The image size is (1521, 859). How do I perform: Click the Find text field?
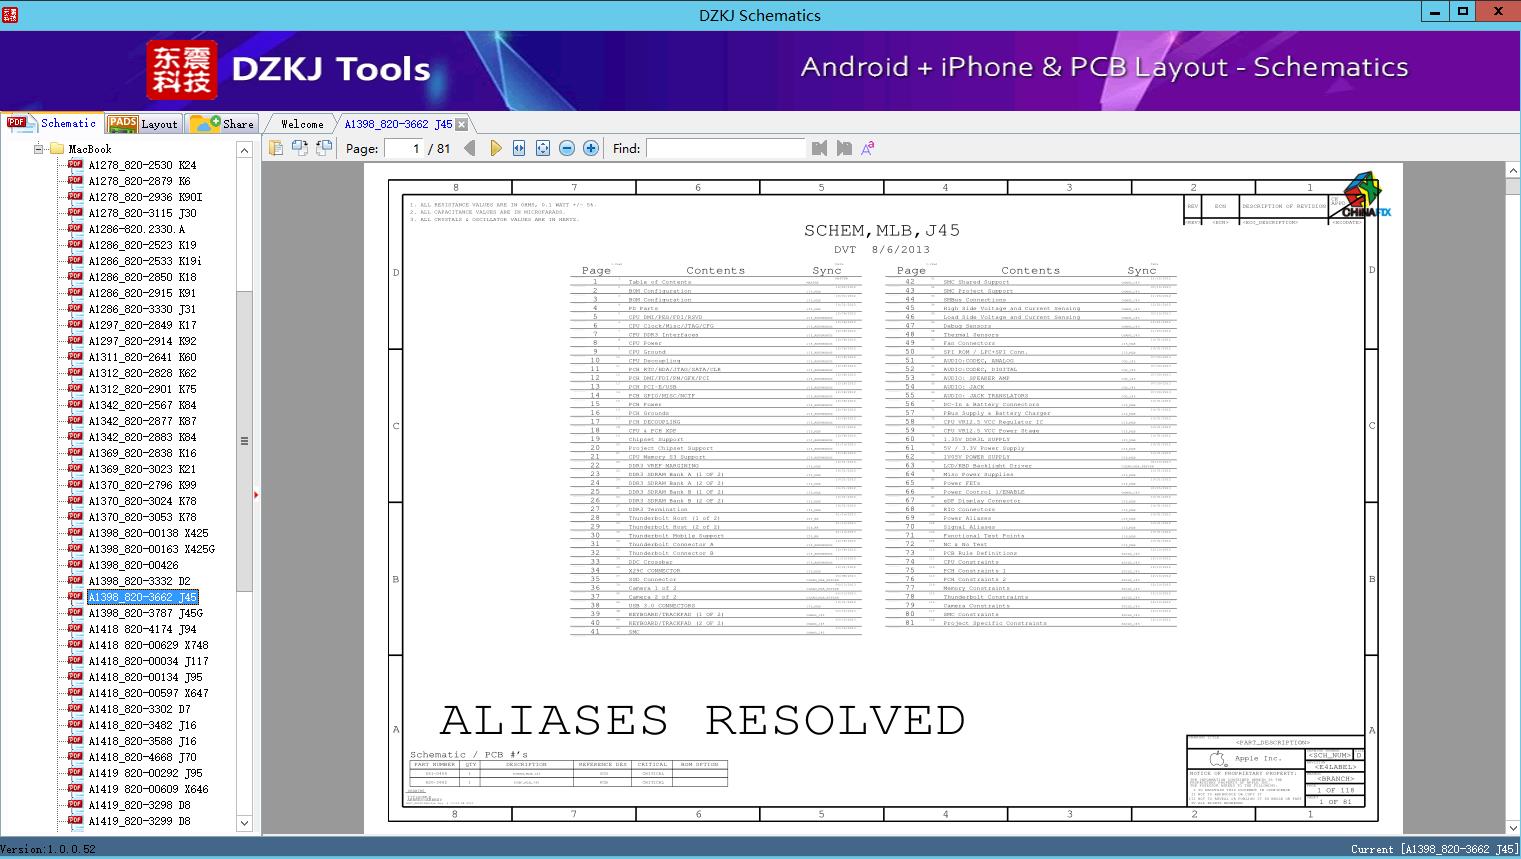[x=725, y=148]
